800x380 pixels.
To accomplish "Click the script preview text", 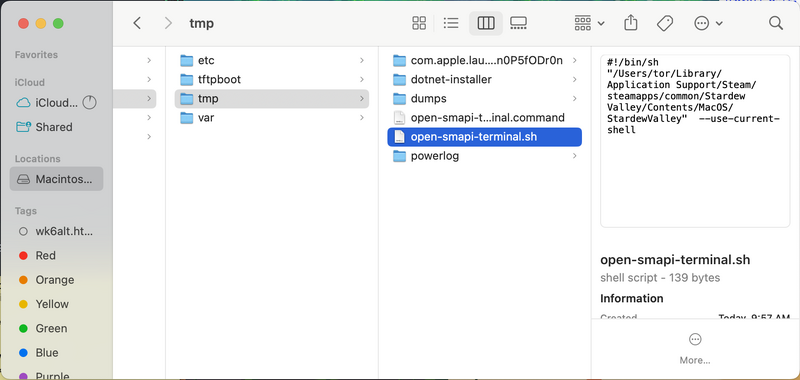I will (x=693, y=96).
